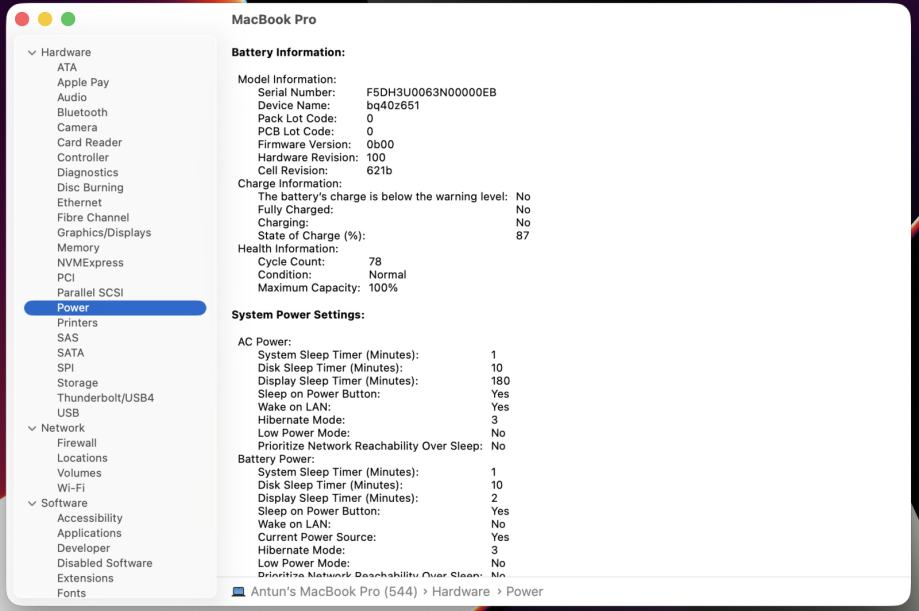Select Accessibility under Software
The image size is (919, 611).
pos(90,518)
